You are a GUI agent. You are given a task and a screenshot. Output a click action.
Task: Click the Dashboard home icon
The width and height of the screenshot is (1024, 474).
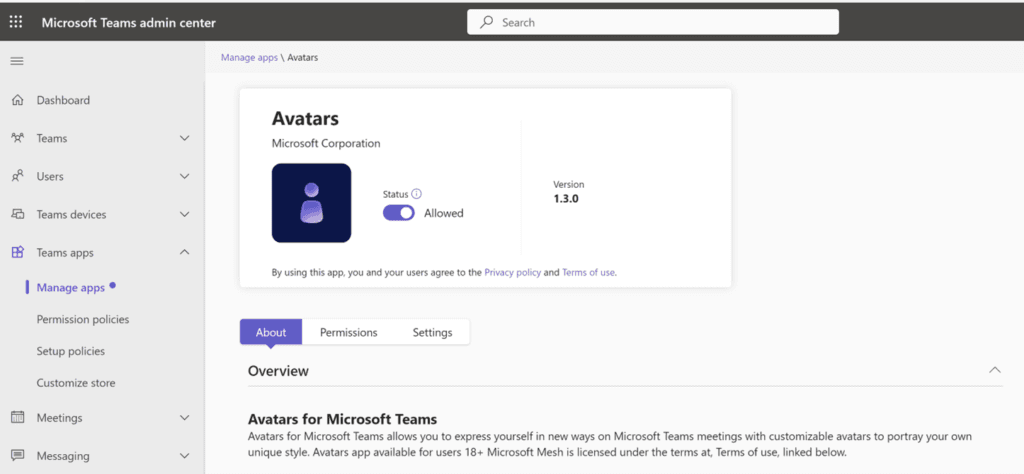pyautogui.click(x=18, y=100)
